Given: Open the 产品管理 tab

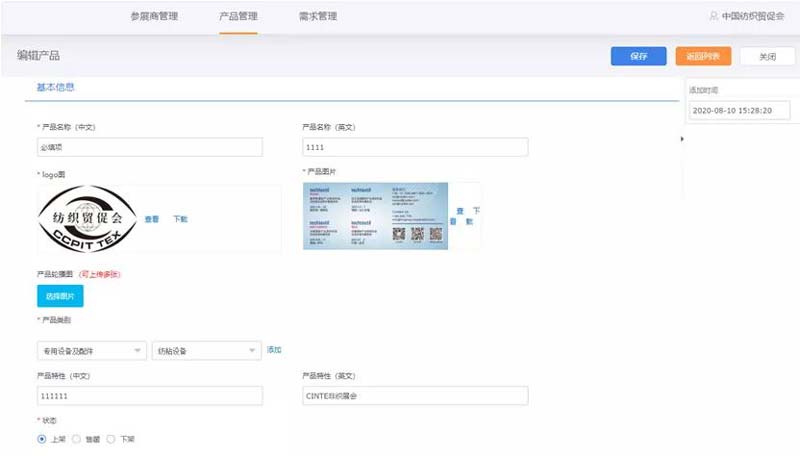Looking at the screenshot, I should click(238, 17).
